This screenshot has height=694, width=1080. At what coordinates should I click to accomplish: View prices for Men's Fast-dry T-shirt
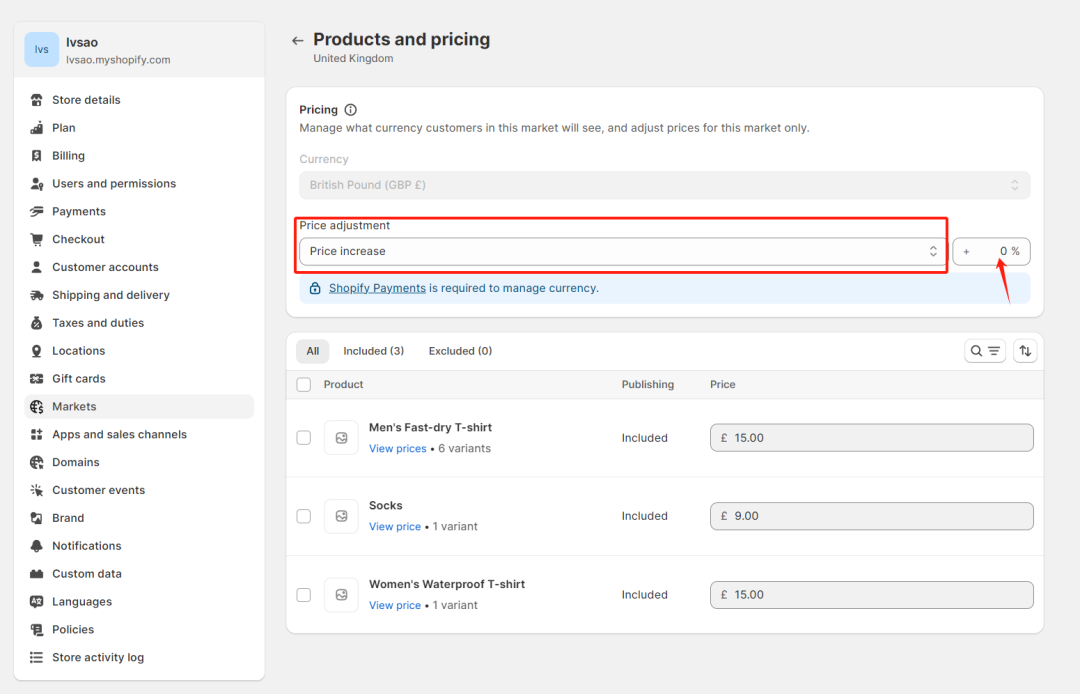[397, 448]
